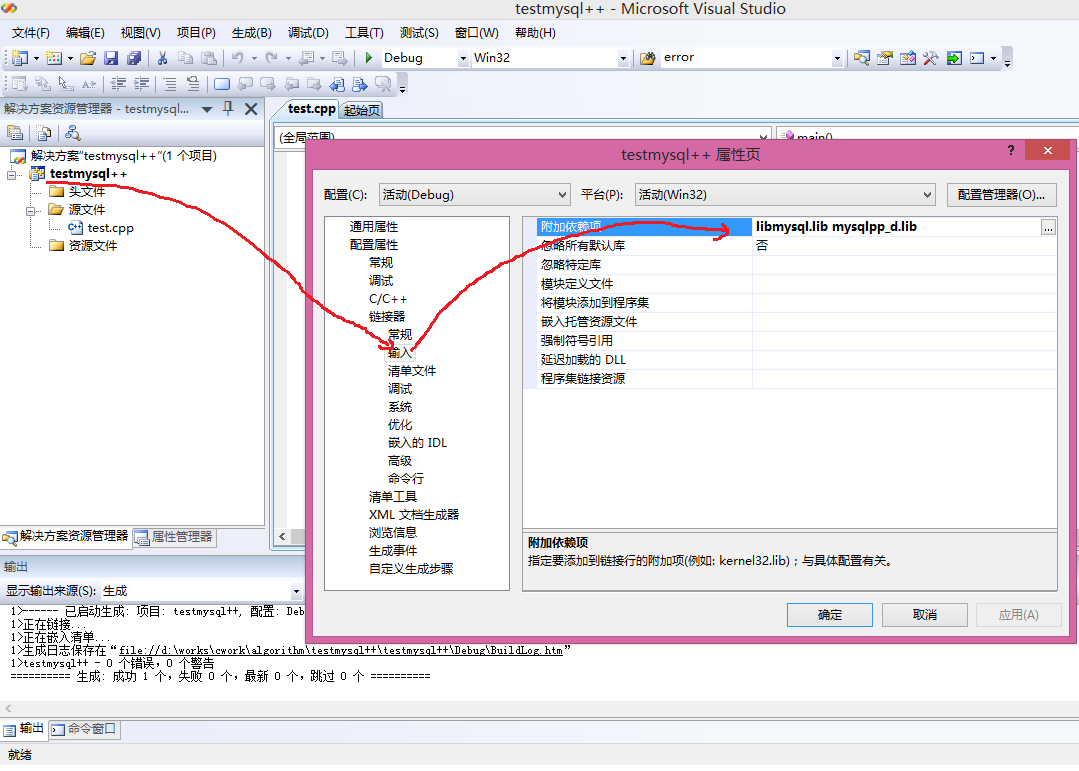Click the green Start Debugging arrow

pyautogui.click(x=369, y=58)
